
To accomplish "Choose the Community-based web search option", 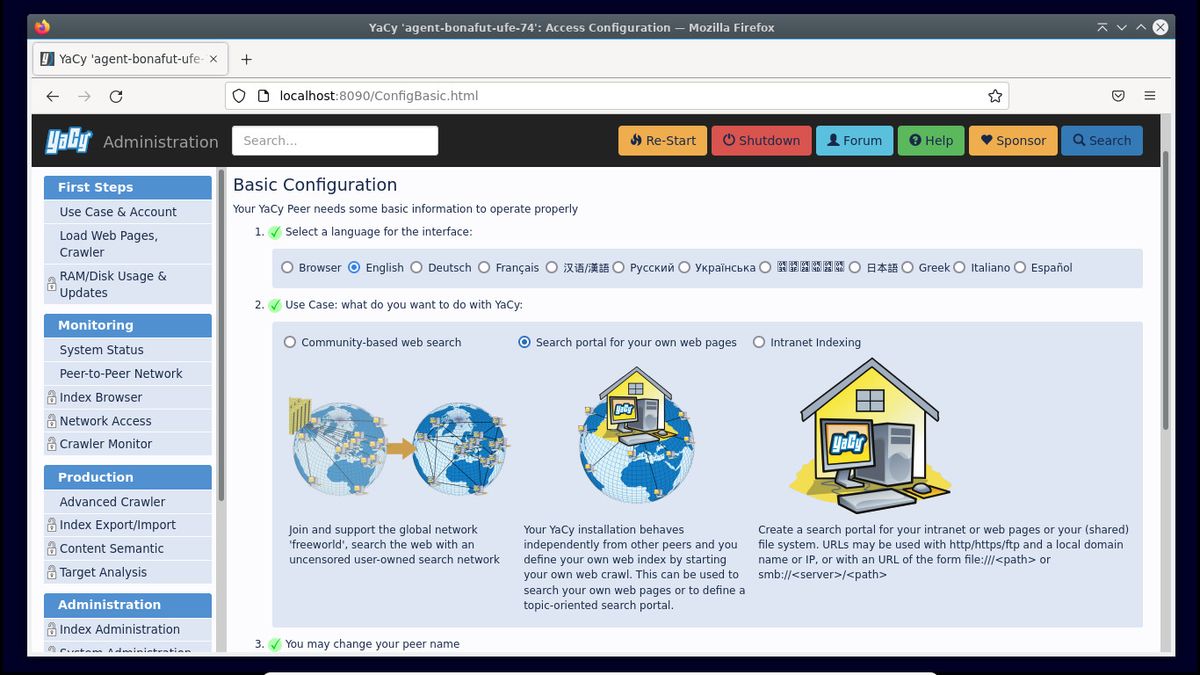I will pos(289,342).
